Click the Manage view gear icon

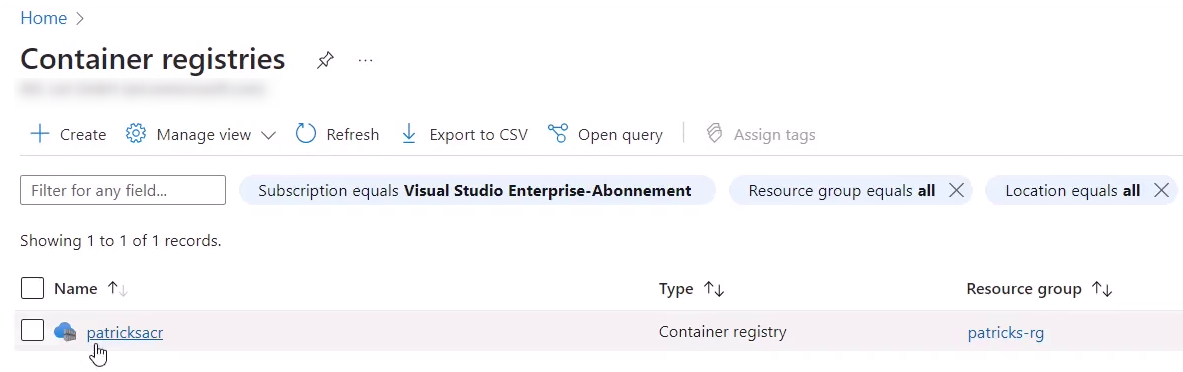pos(136,134)
